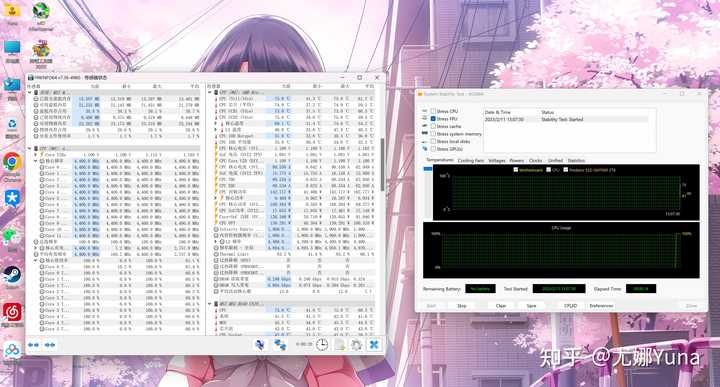
Task: Switch to the Powers tab
Action: point(517,160)
